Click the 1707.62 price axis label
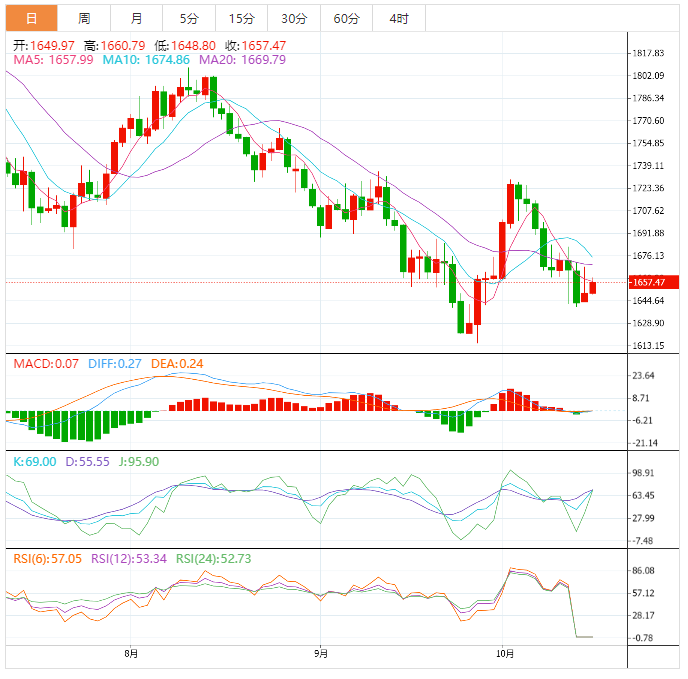Image resolution: width=688 pixels, height=679 pixels. click(x=648, y=211)
